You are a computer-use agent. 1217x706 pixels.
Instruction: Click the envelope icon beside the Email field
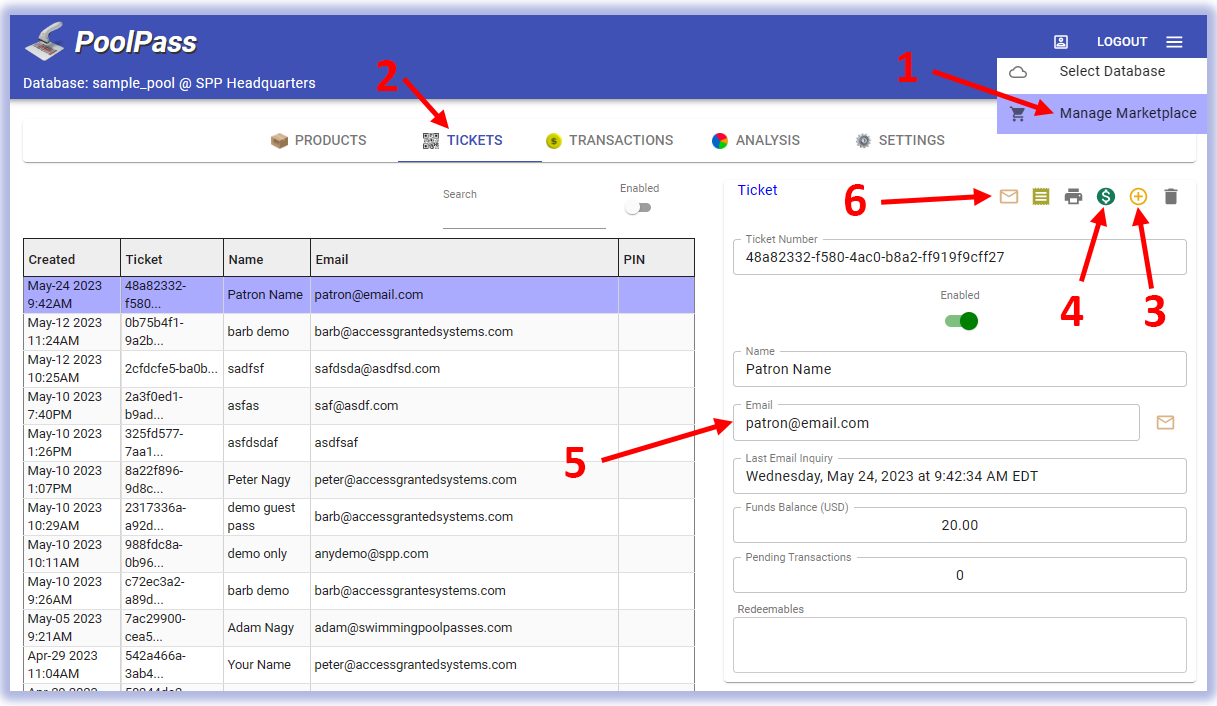tap(1165, 423)
